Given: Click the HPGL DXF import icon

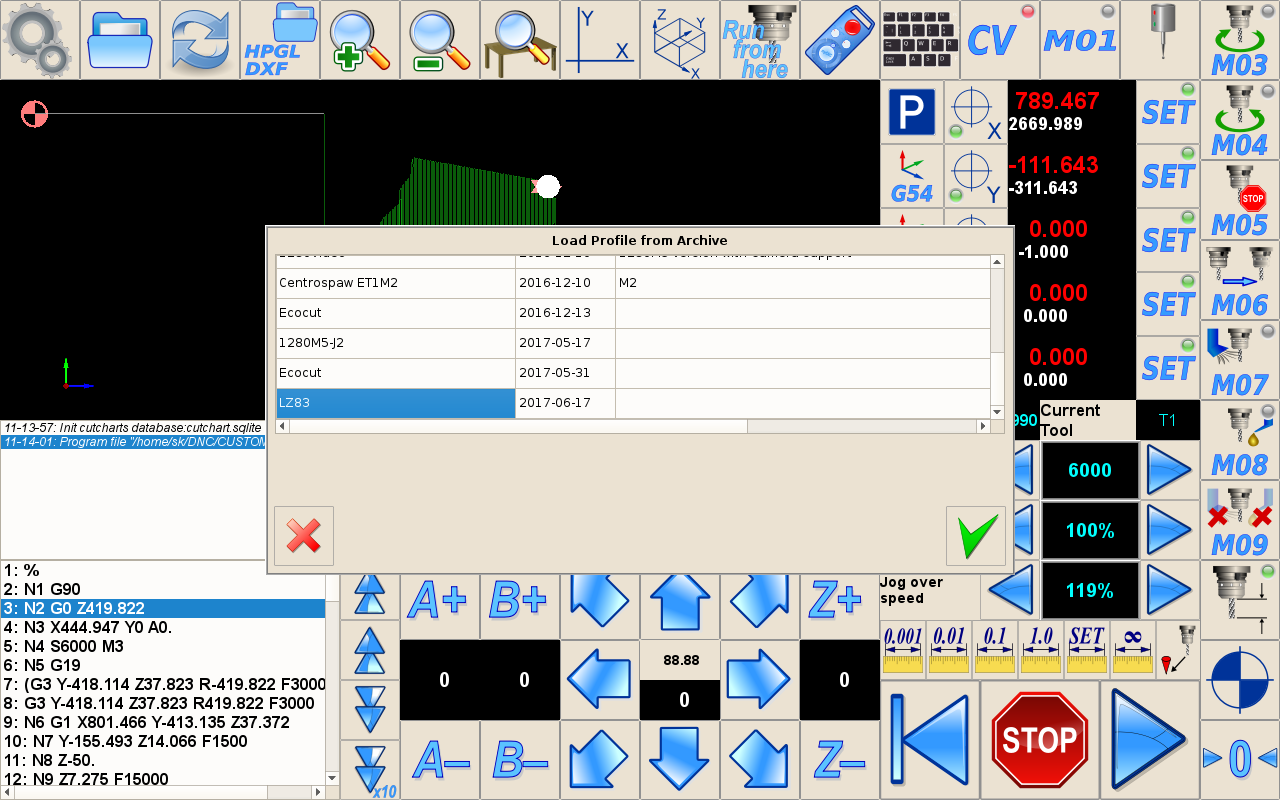Looking at the screenshot, I should [280, 40].
